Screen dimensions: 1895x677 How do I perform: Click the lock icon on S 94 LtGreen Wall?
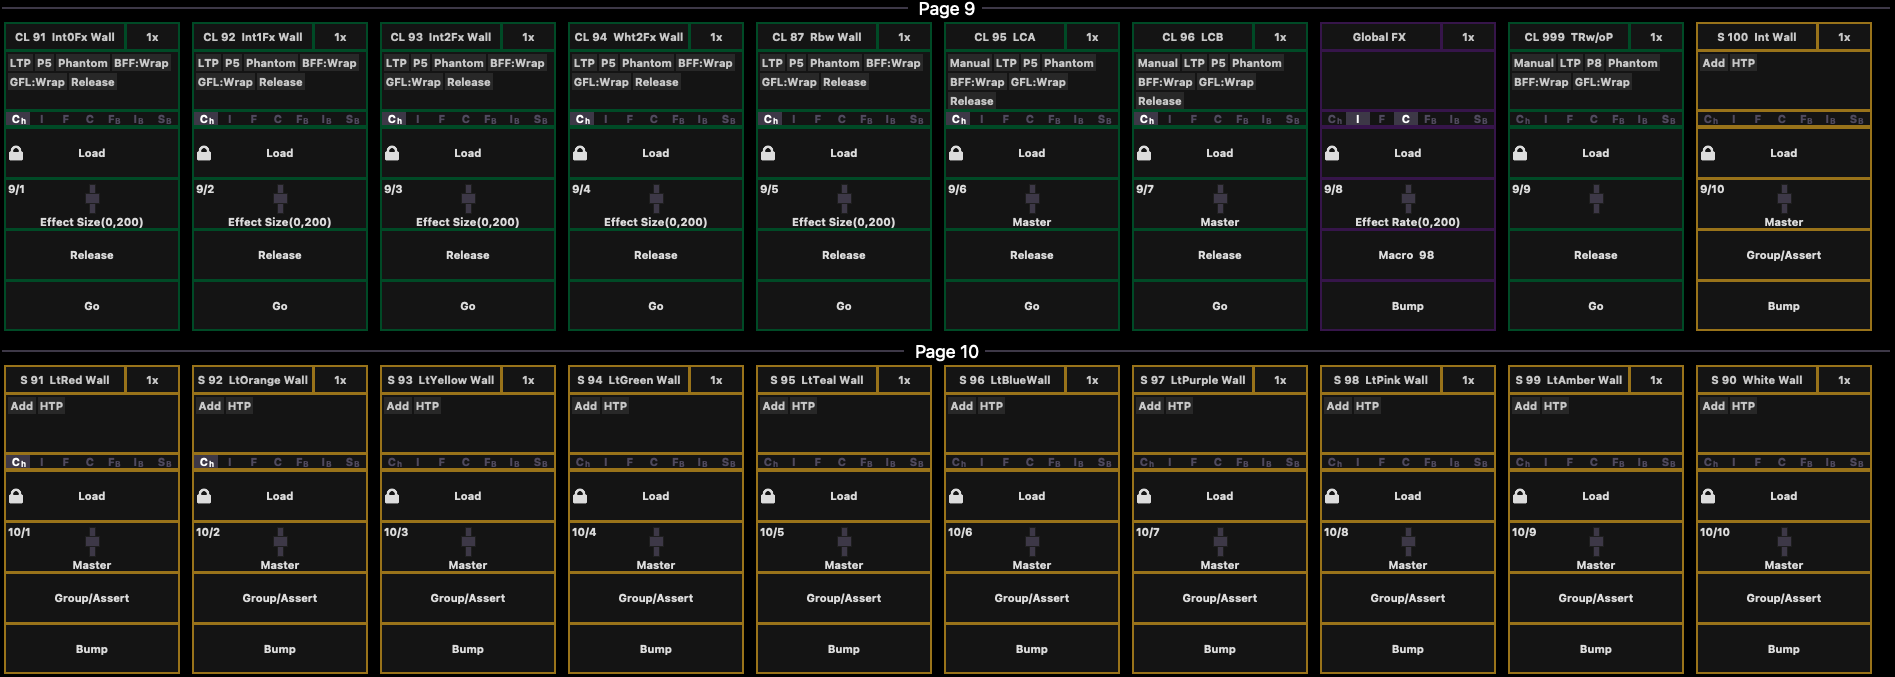click(x=580, y=496)
